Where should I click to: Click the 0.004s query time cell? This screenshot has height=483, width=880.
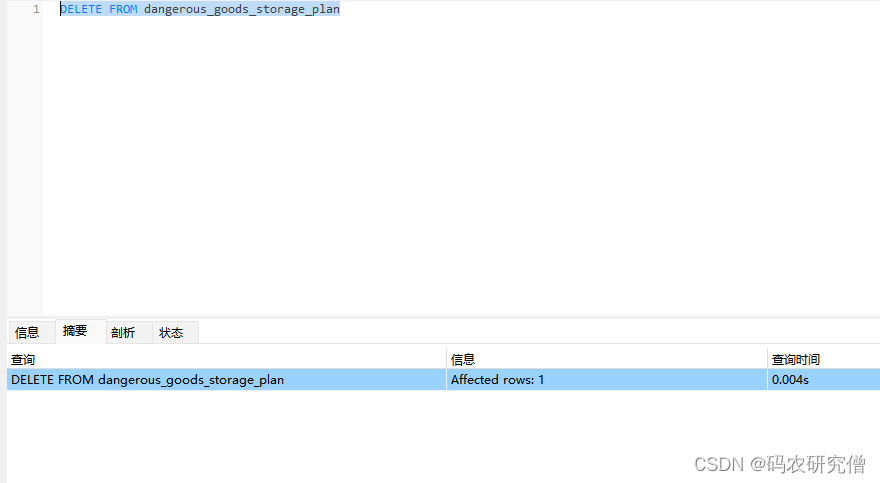tap(788, 380)
